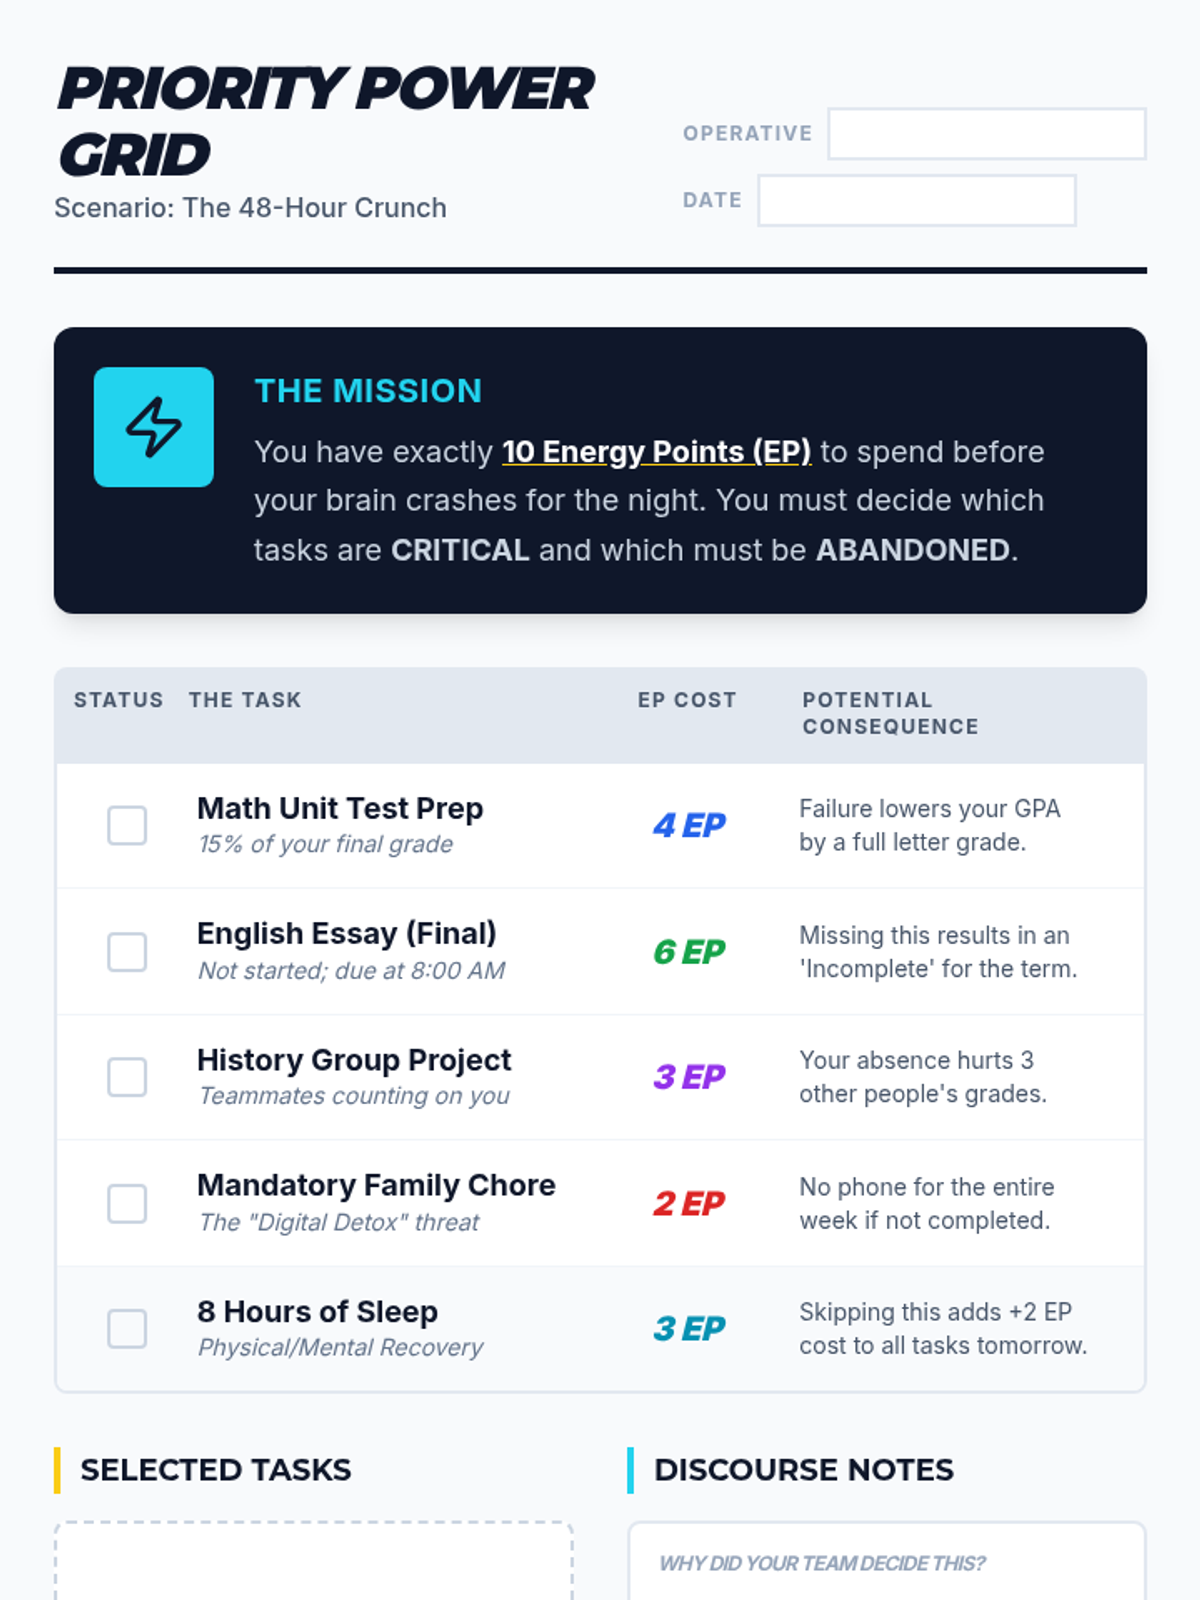Click the lightning bolt mission icon
The height and width of the screenshot is (1600, 1200).
[153, 427]
